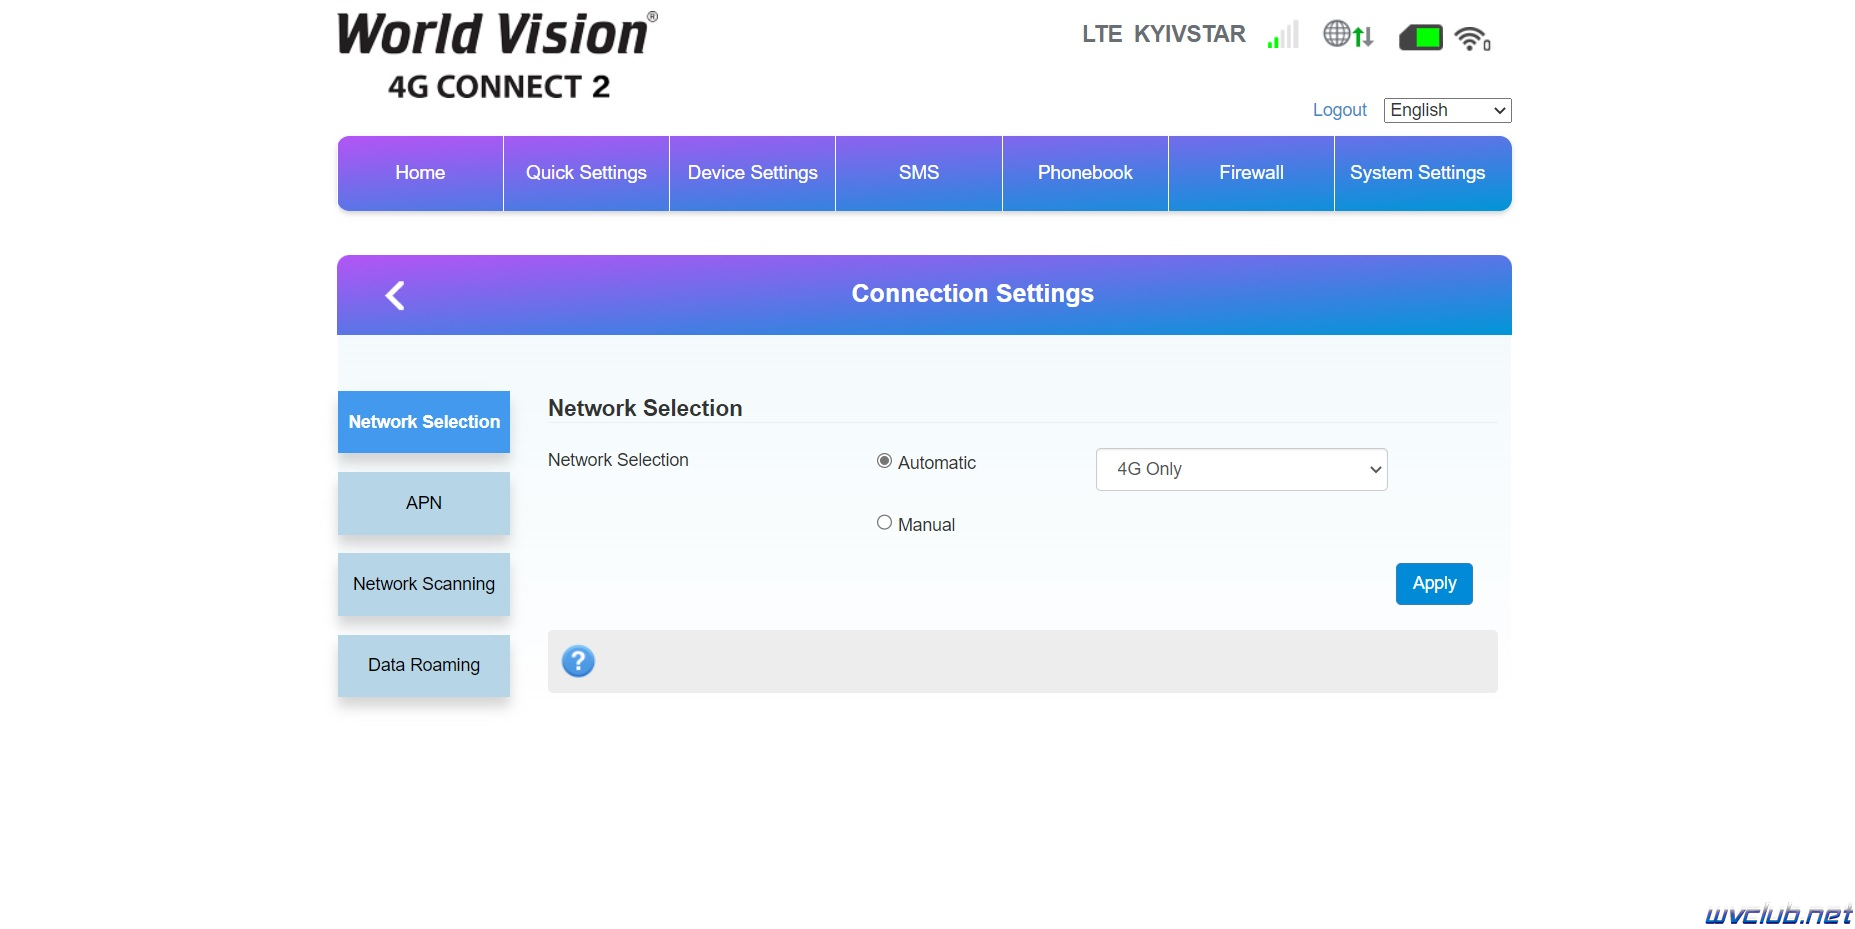Open the SMS tab

click(918, 173)
